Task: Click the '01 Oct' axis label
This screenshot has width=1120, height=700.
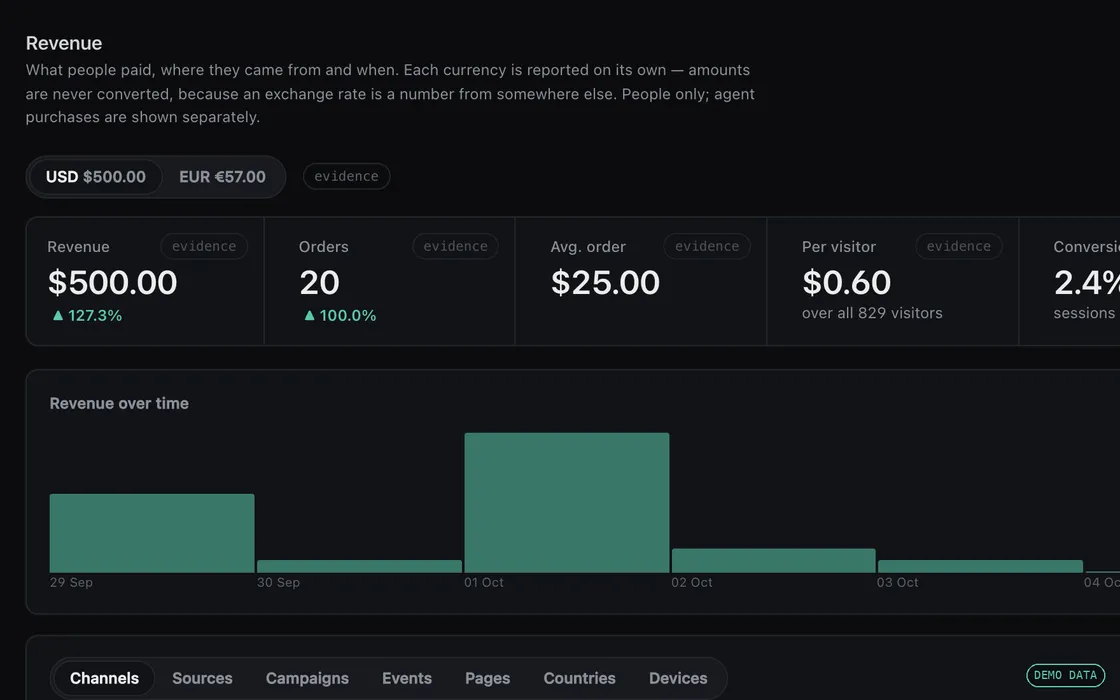Action: pos(484,582)
